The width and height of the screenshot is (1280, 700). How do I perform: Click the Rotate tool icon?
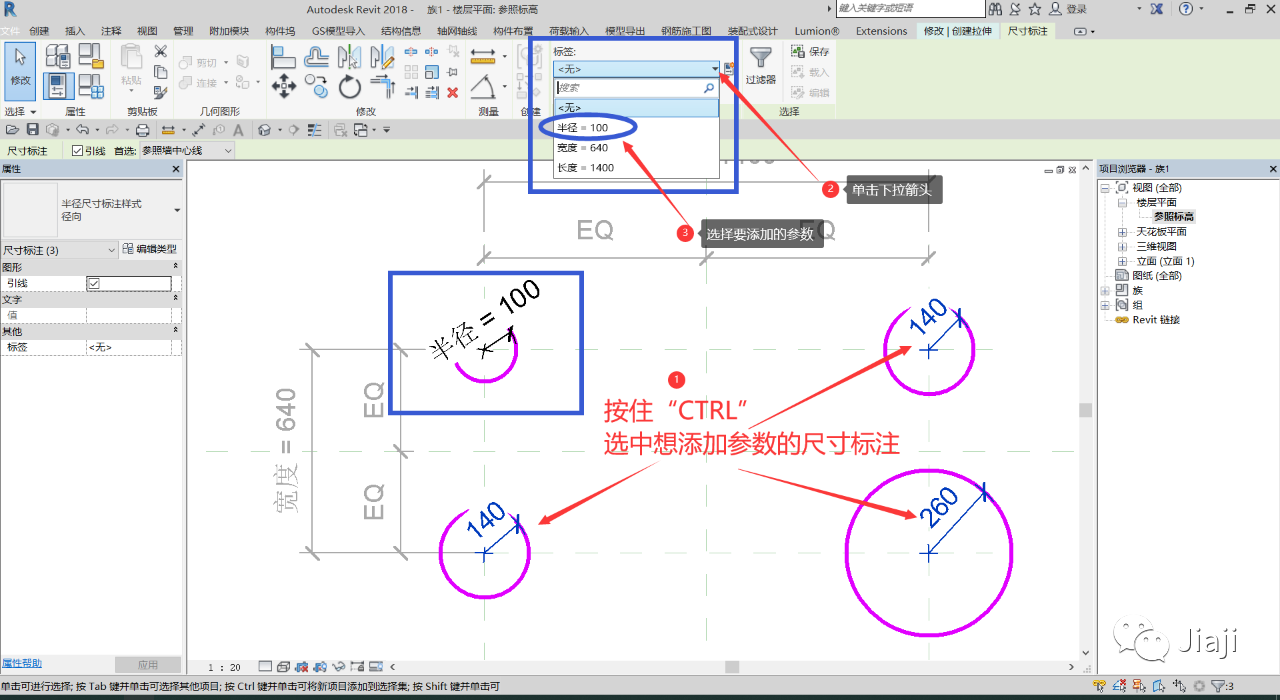tap(350, 87)
